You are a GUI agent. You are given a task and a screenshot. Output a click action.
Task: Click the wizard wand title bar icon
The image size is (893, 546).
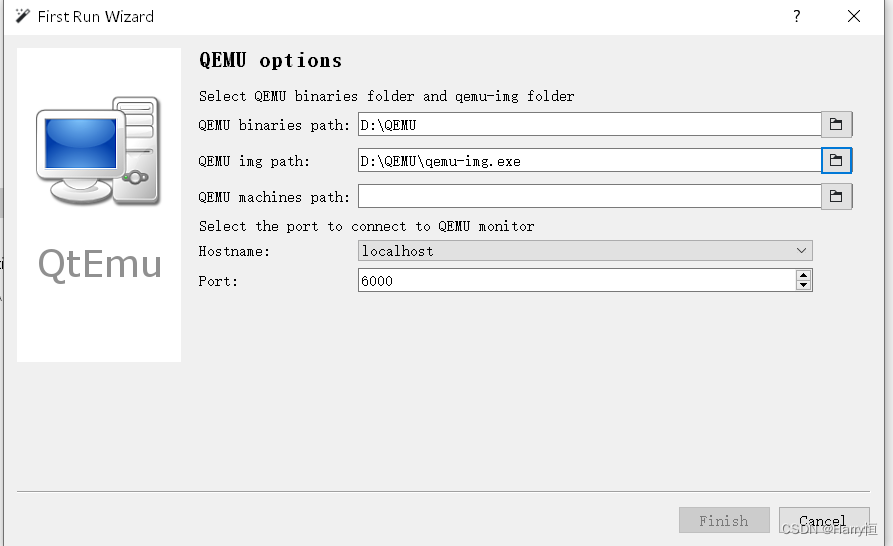tap(22, 16)
